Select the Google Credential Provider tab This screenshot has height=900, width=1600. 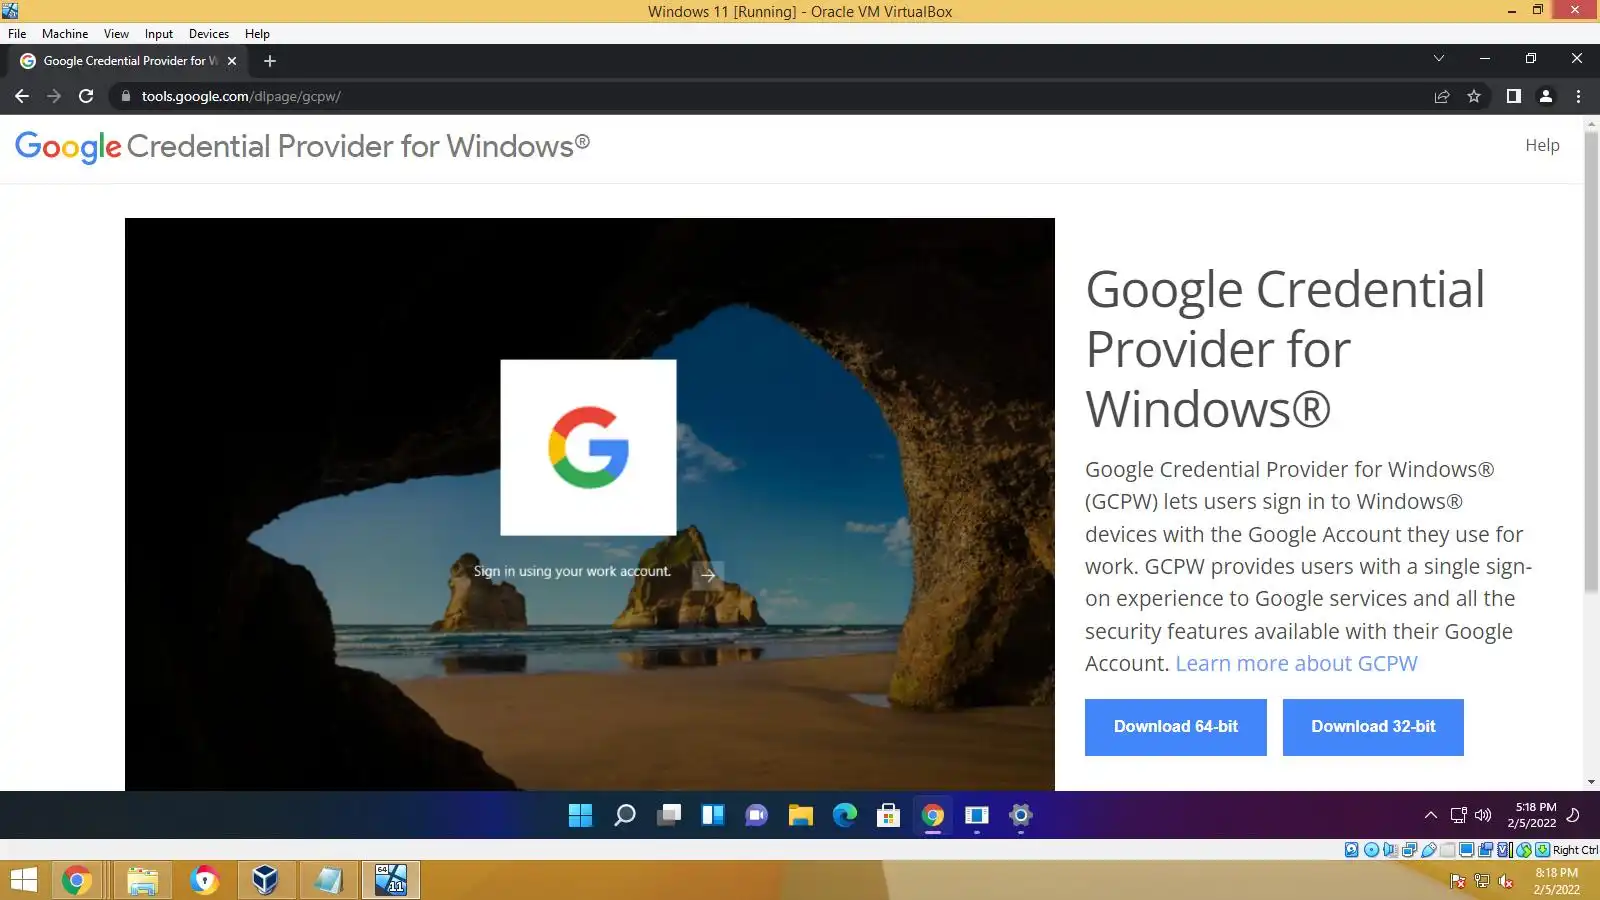(130, 61)
